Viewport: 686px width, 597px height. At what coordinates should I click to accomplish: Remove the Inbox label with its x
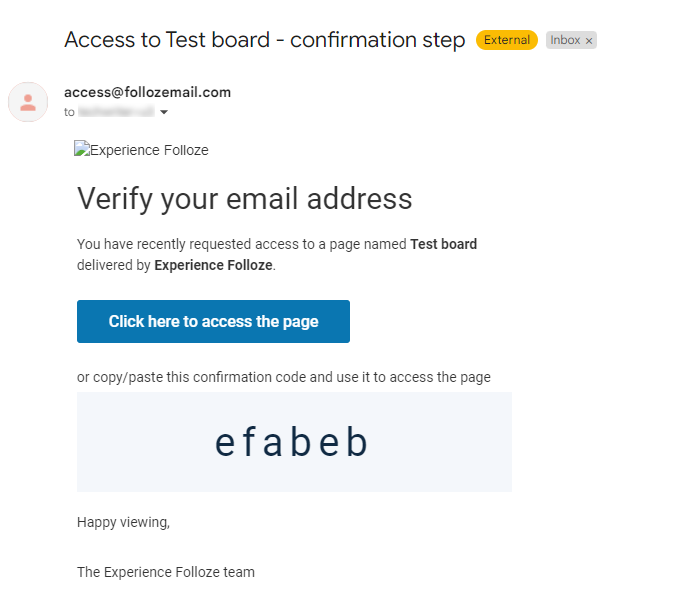pyautogui.click(x=589, y=41)
